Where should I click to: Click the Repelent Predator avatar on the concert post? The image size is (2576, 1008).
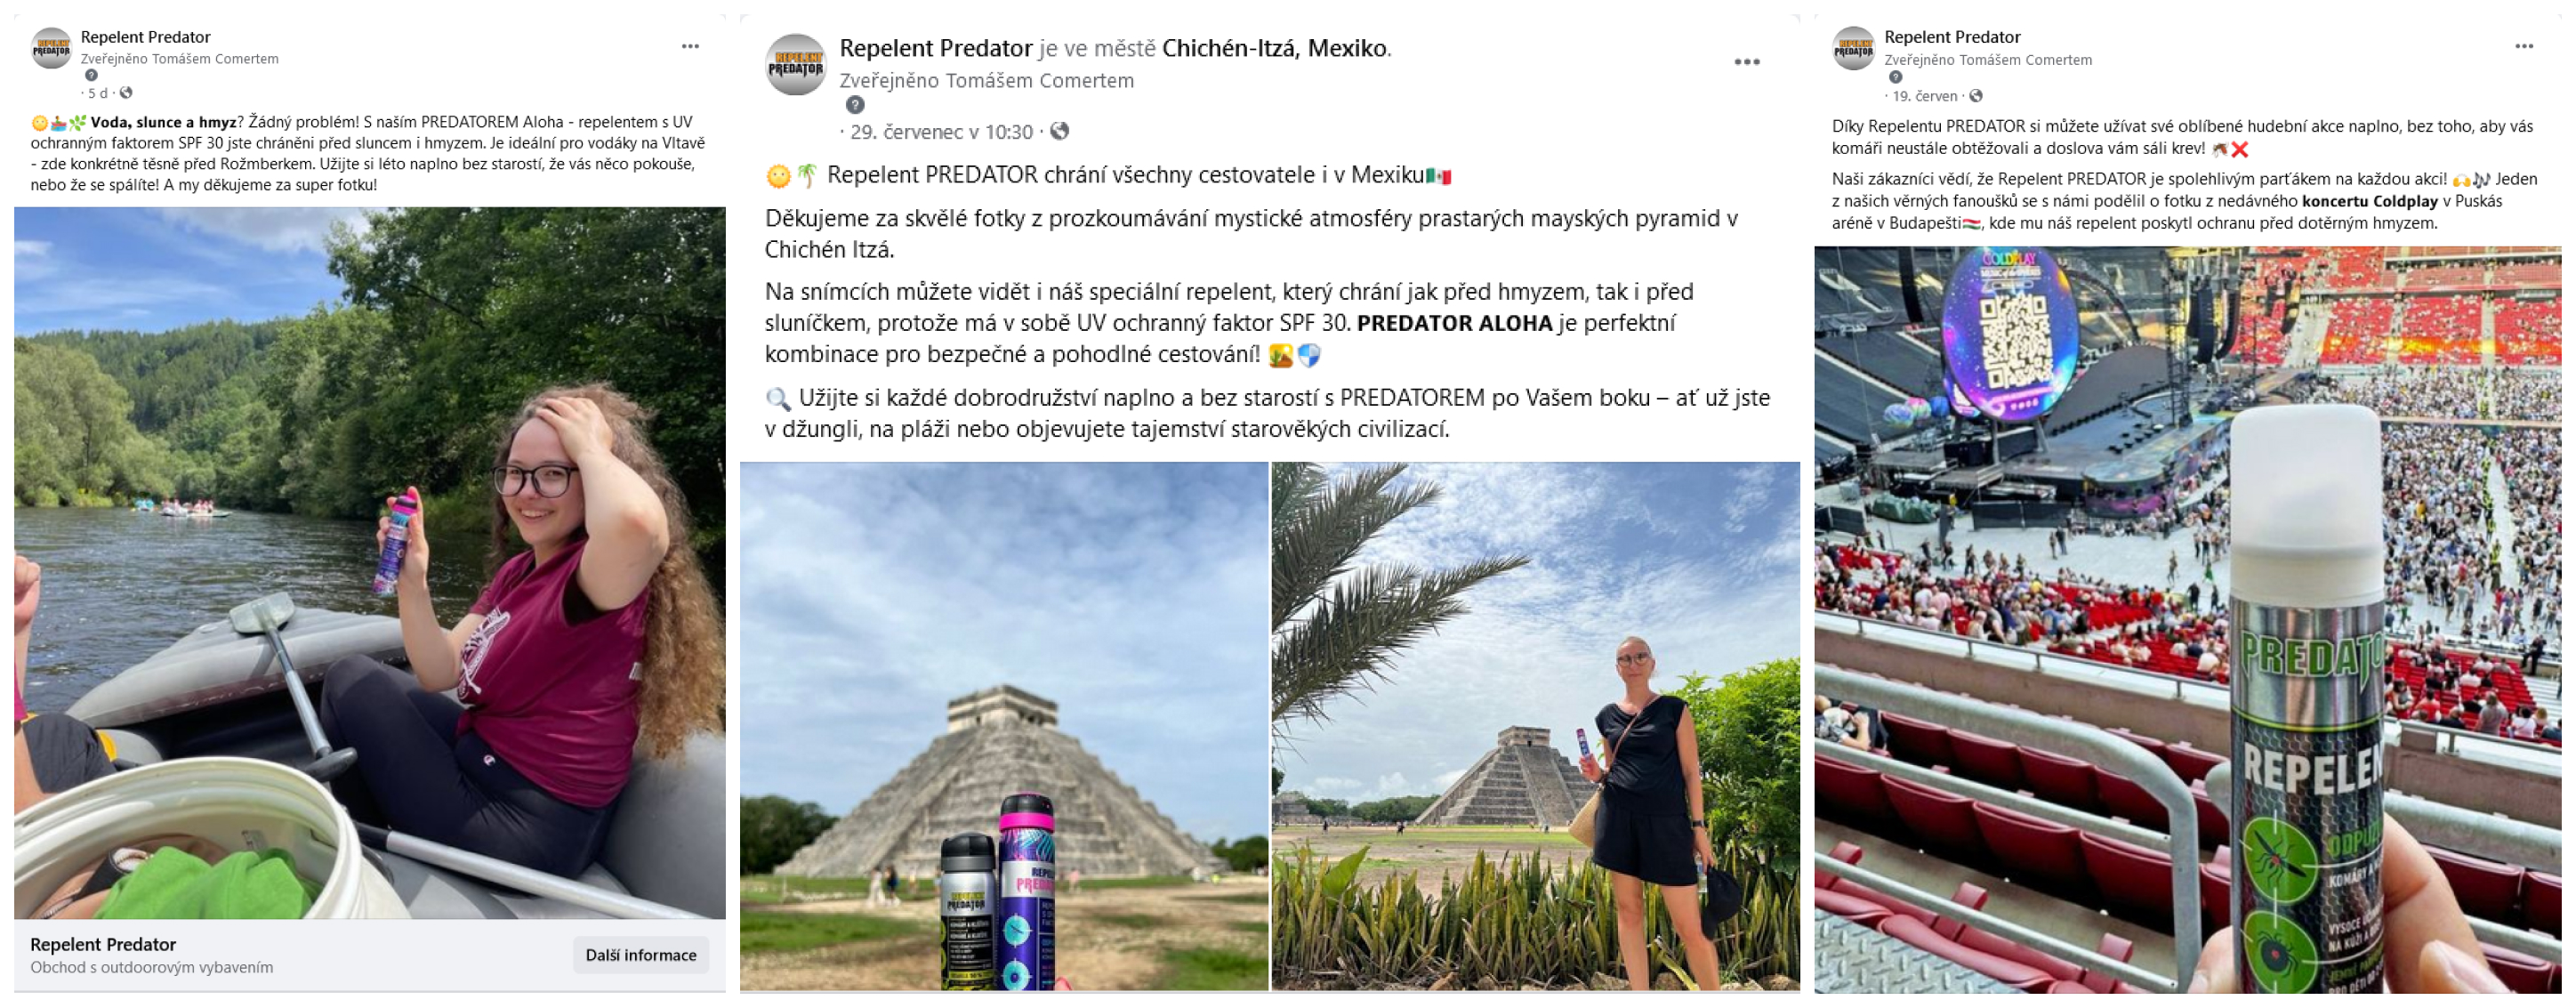click(x=1853, y=48)
